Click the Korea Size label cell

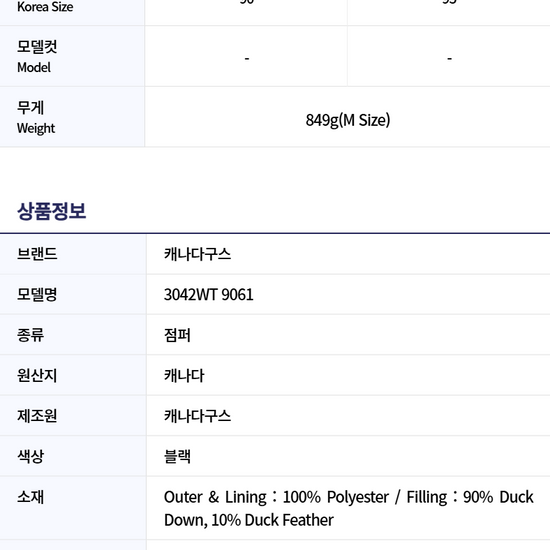click(x=72, y=12)
